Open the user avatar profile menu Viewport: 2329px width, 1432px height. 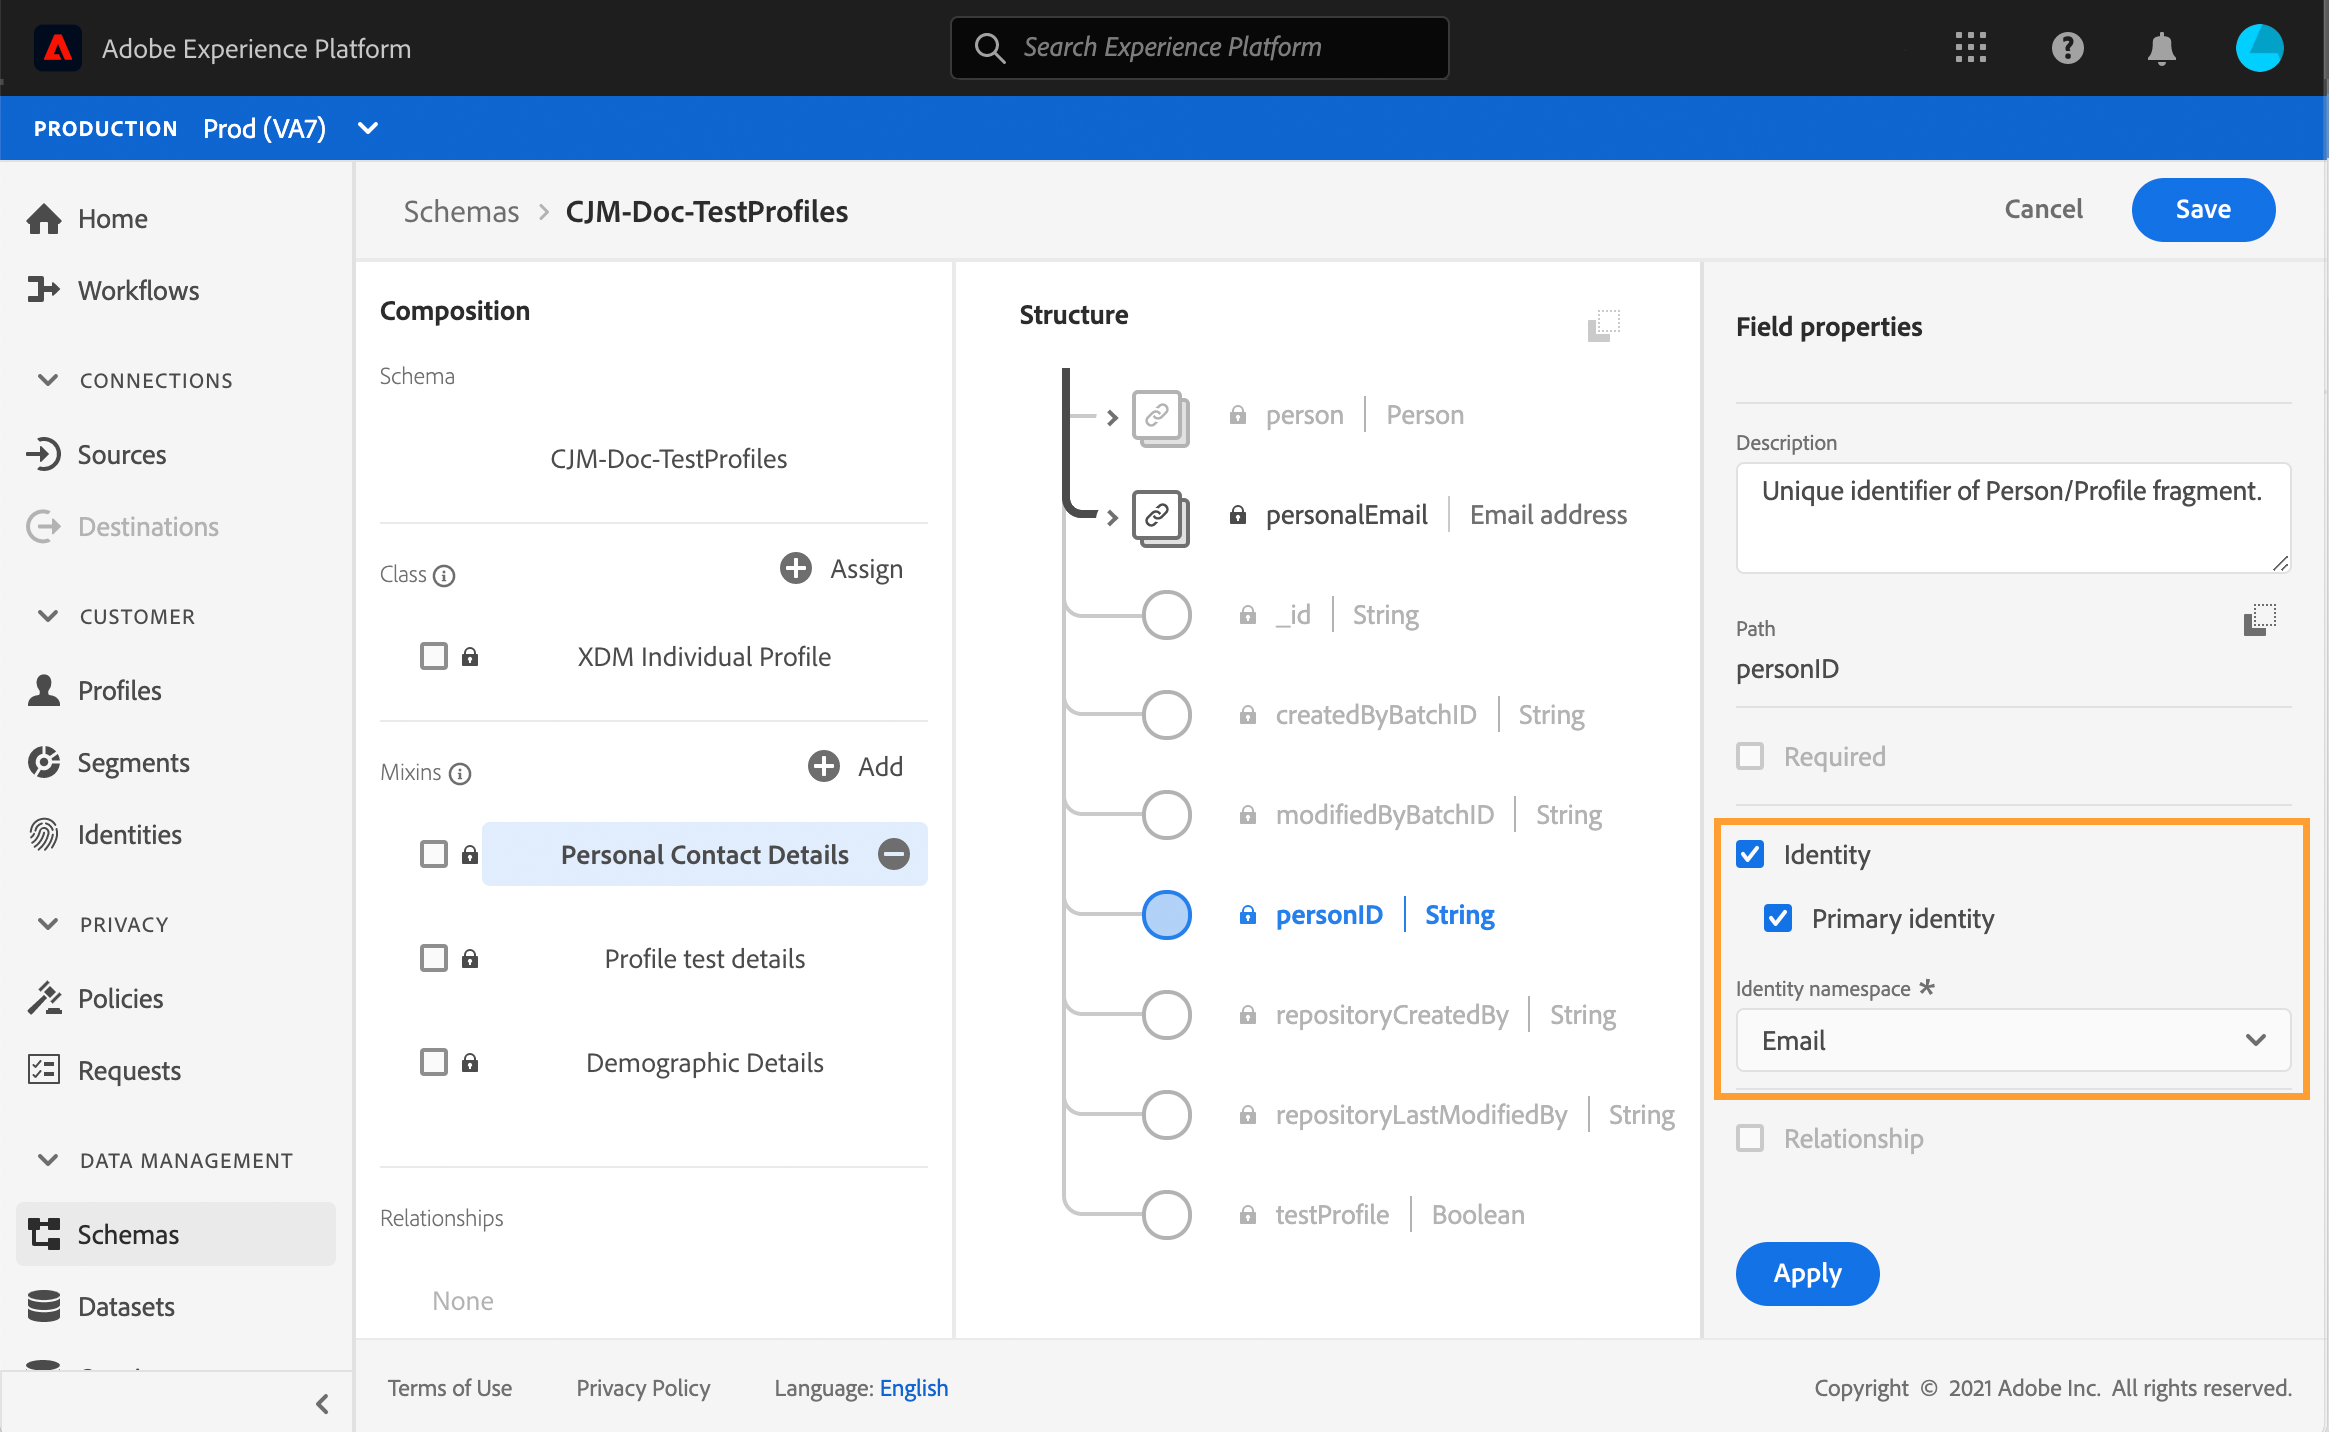(x=2259, y=48)
